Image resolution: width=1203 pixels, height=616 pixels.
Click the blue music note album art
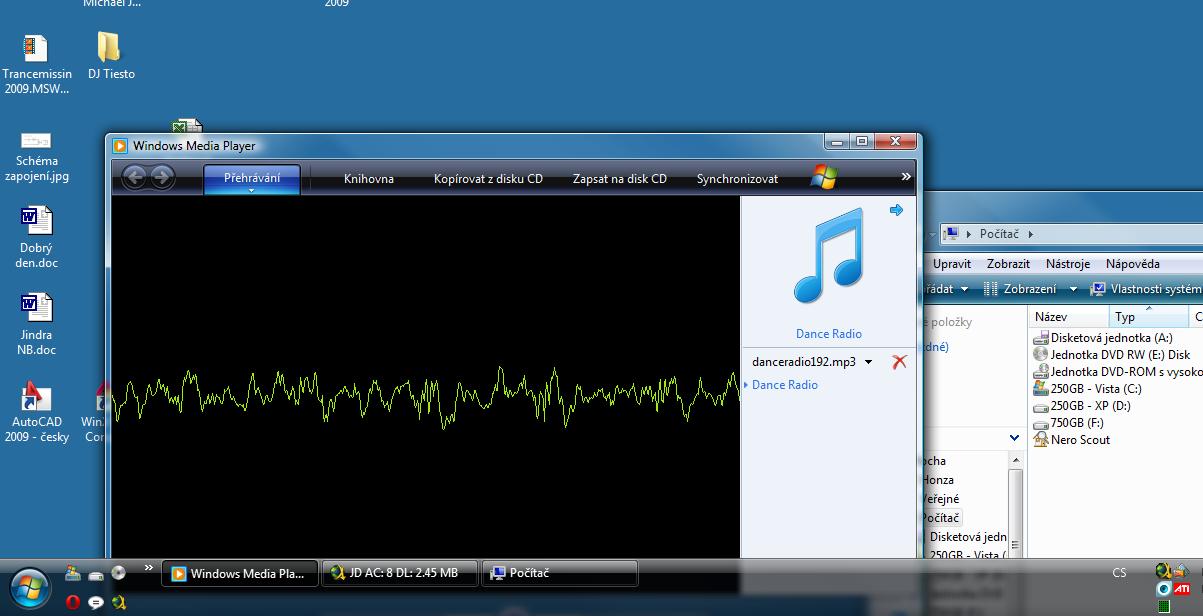[x=828, y=256]
